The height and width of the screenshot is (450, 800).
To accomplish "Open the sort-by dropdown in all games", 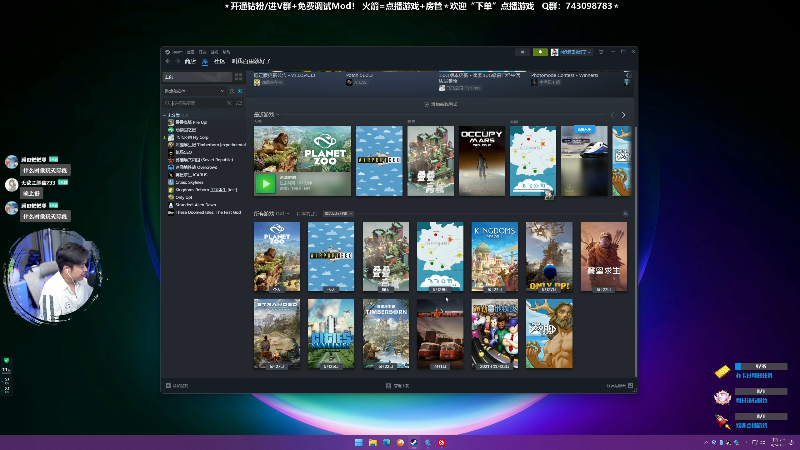I will (338, 214).
